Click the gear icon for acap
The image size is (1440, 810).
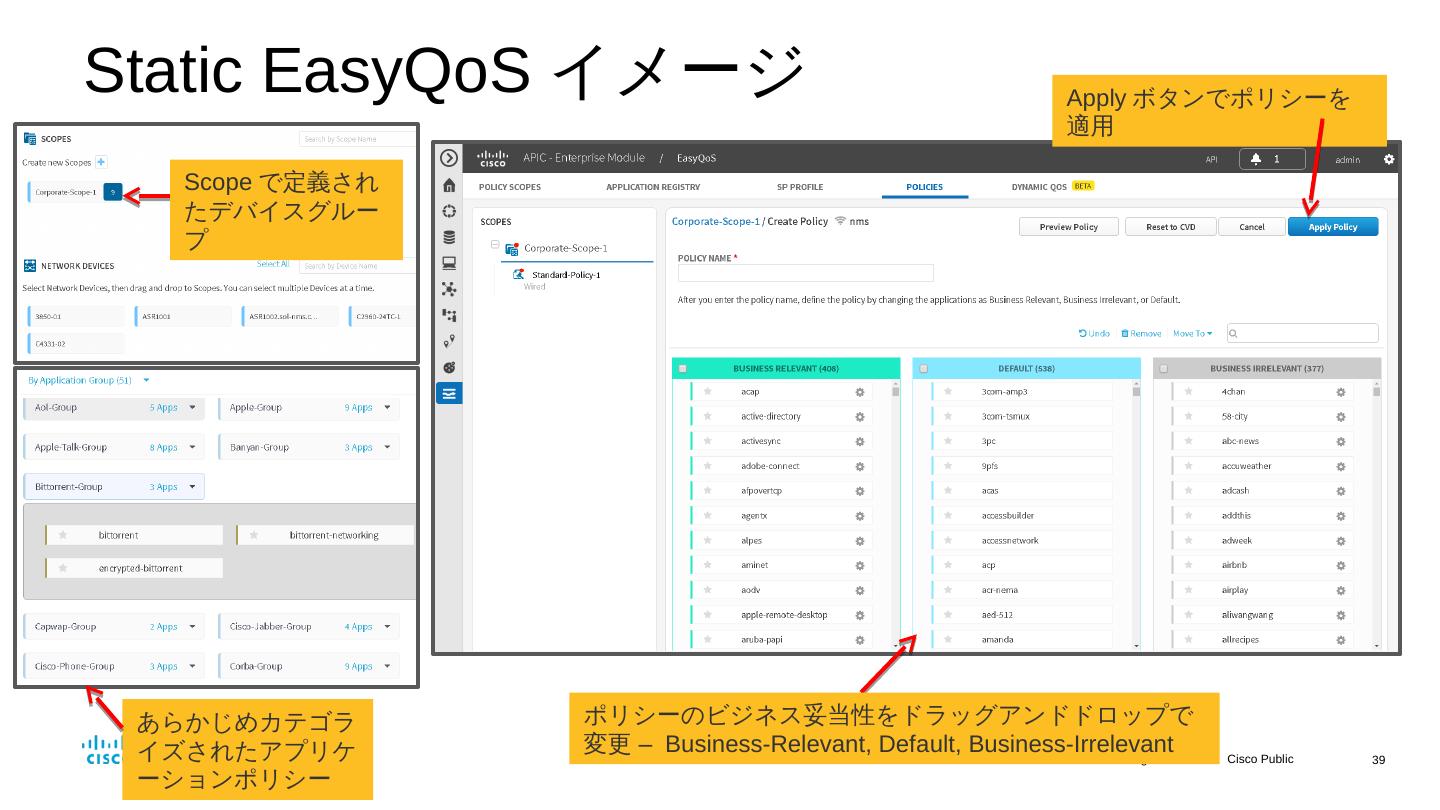[859, 392]
